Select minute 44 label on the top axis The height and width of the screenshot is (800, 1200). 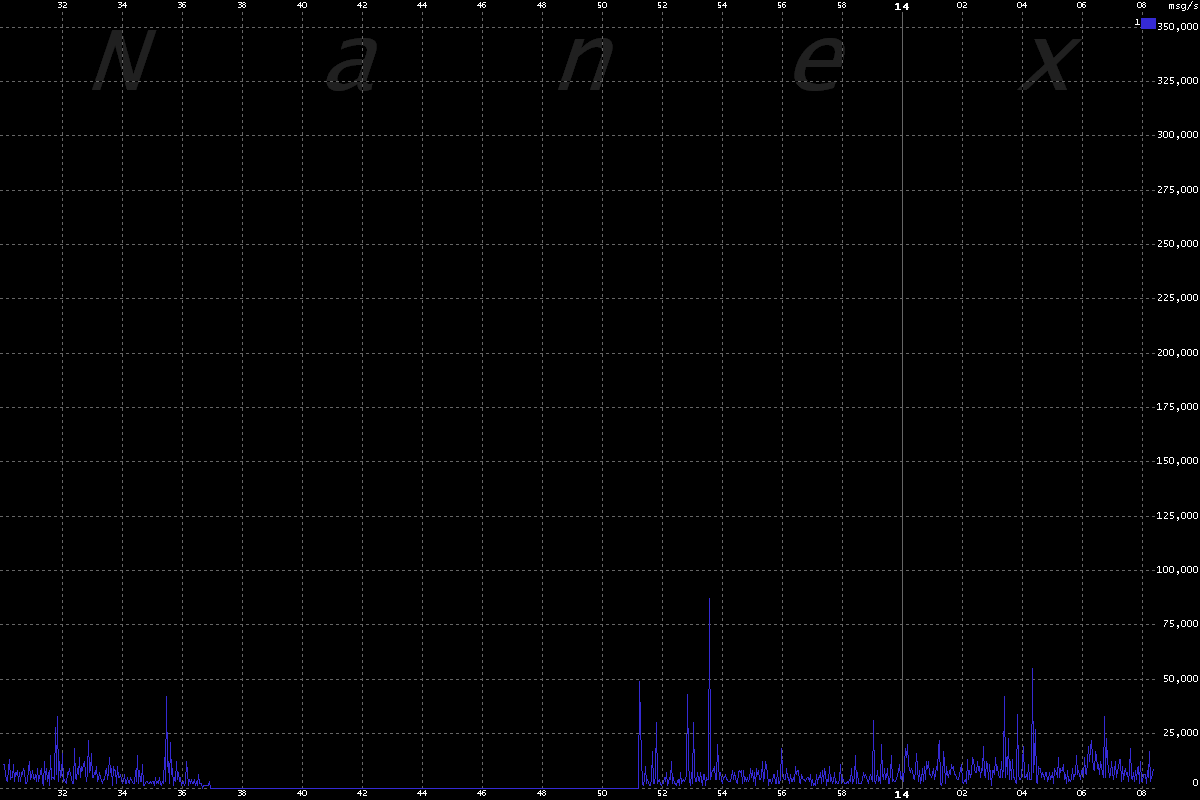click(x=422, y=5)
